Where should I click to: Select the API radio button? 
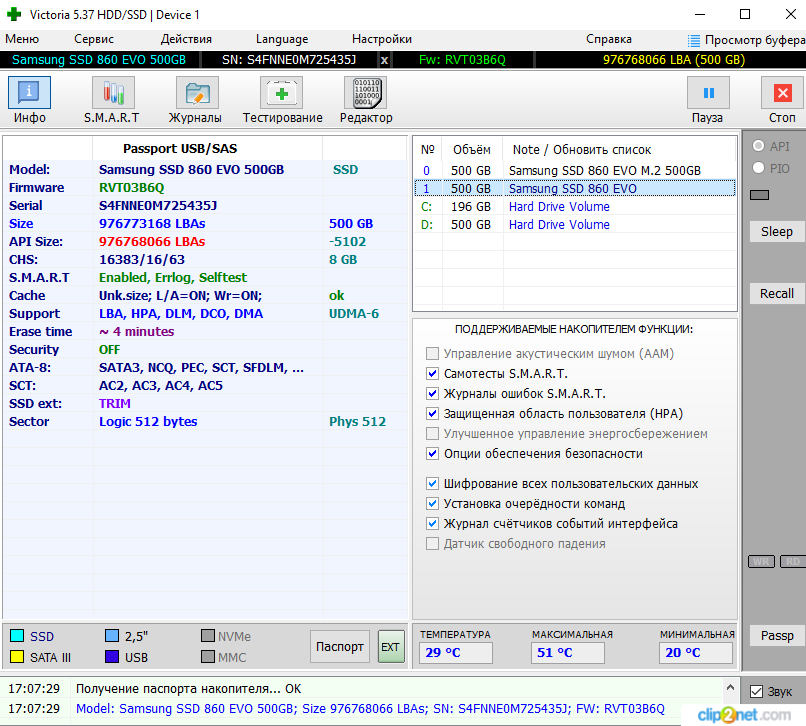758,146
